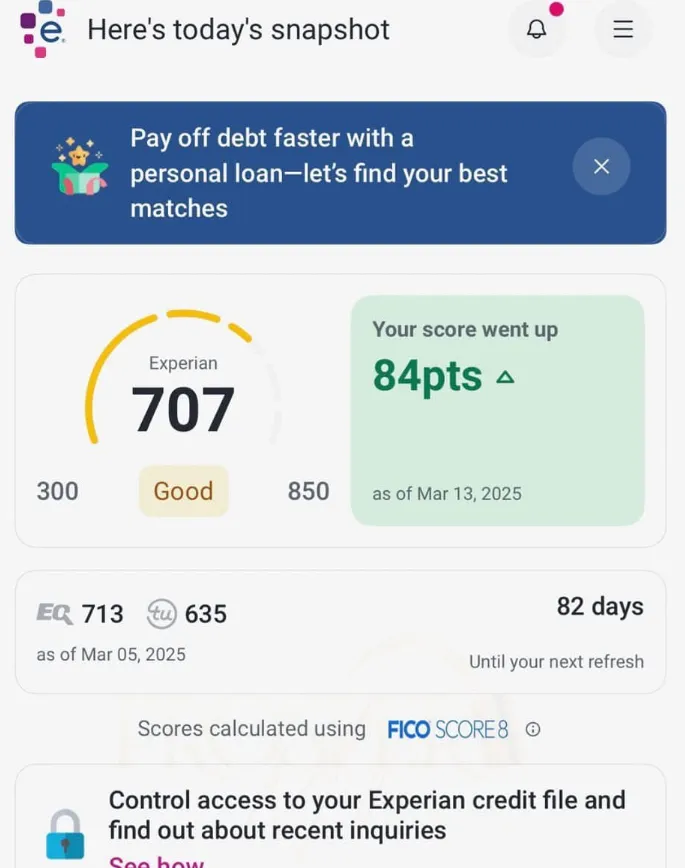The width and height of the screenshot is (685, 868).
Task: Click the green score increase arrow
Action: coord(505,378)
